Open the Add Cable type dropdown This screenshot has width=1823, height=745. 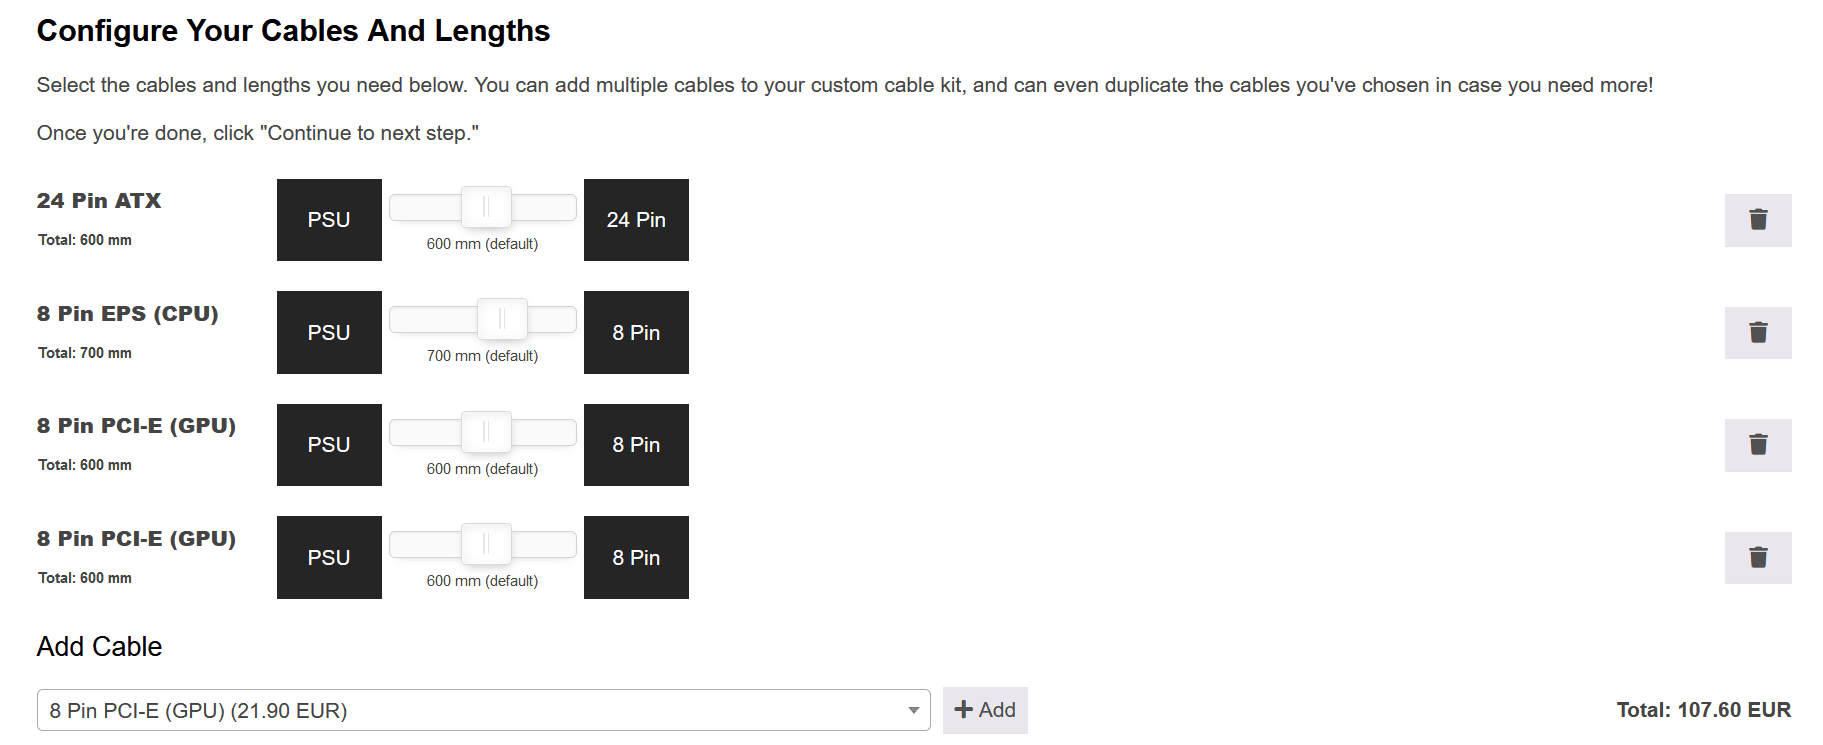[483, 710]
